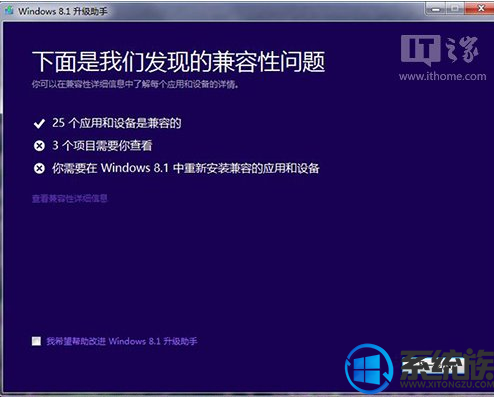Click the www.xitongzu.com watermark text
494x397 pixels.
click(x=447, y=384)
